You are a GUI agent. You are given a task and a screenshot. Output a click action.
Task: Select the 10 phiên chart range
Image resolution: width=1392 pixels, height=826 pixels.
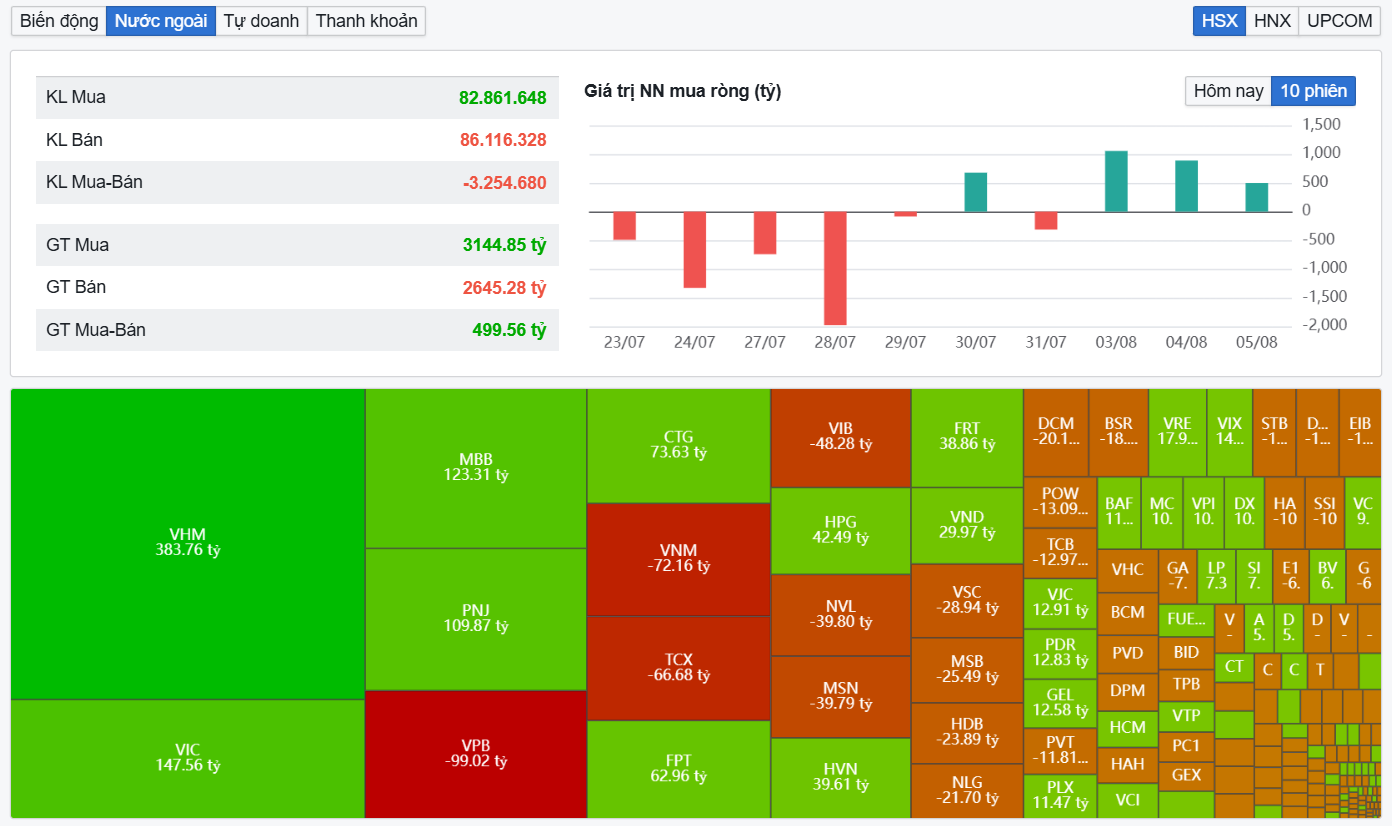(x=1314, y=91)
